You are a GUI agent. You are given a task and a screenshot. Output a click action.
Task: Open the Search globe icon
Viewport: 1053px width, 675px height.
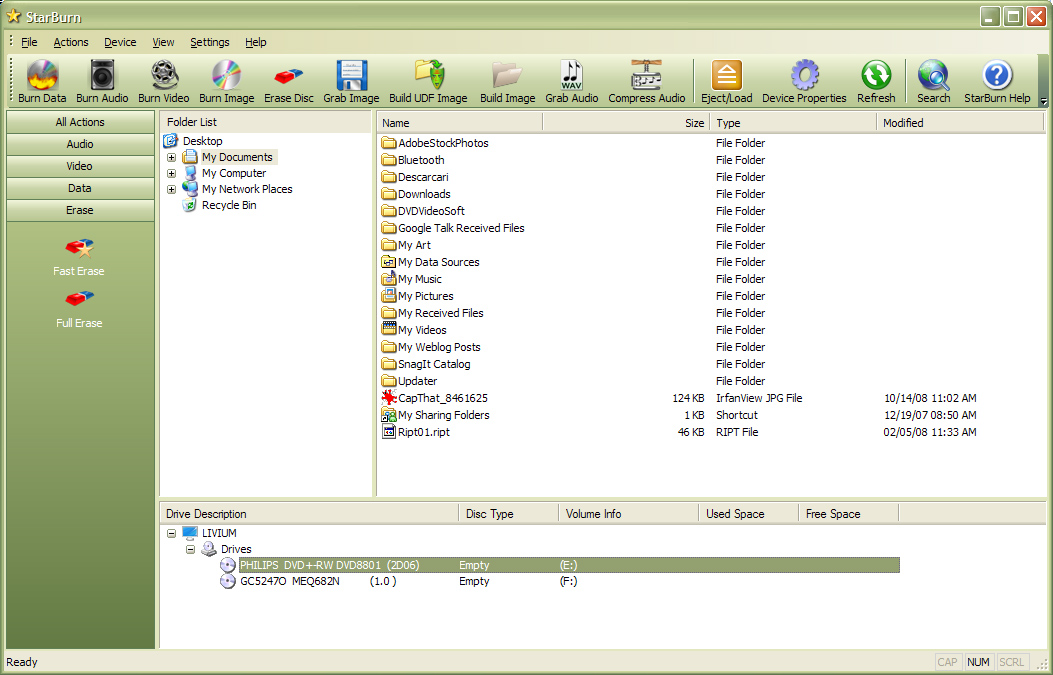(x=933, y=81)
